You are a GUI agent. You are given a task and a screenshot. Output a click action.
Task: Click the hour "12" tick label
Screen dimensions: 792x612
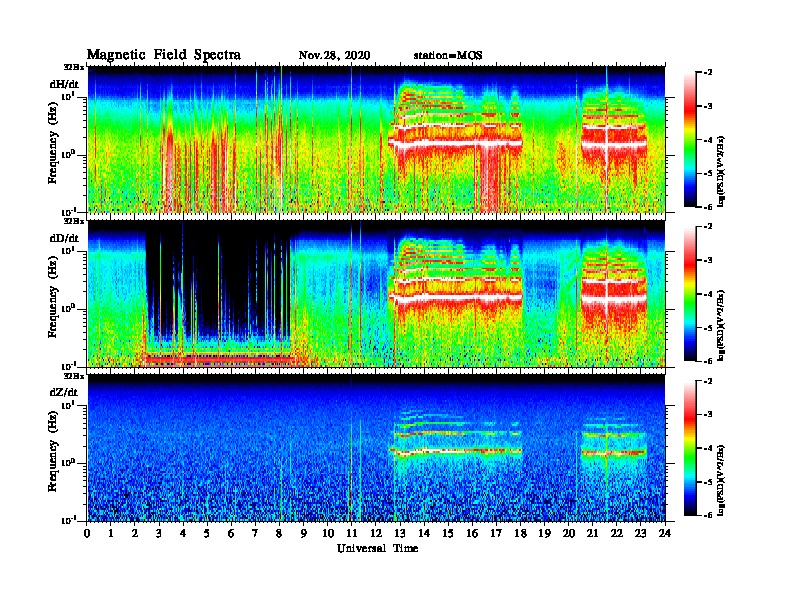(x=376, y=533)
